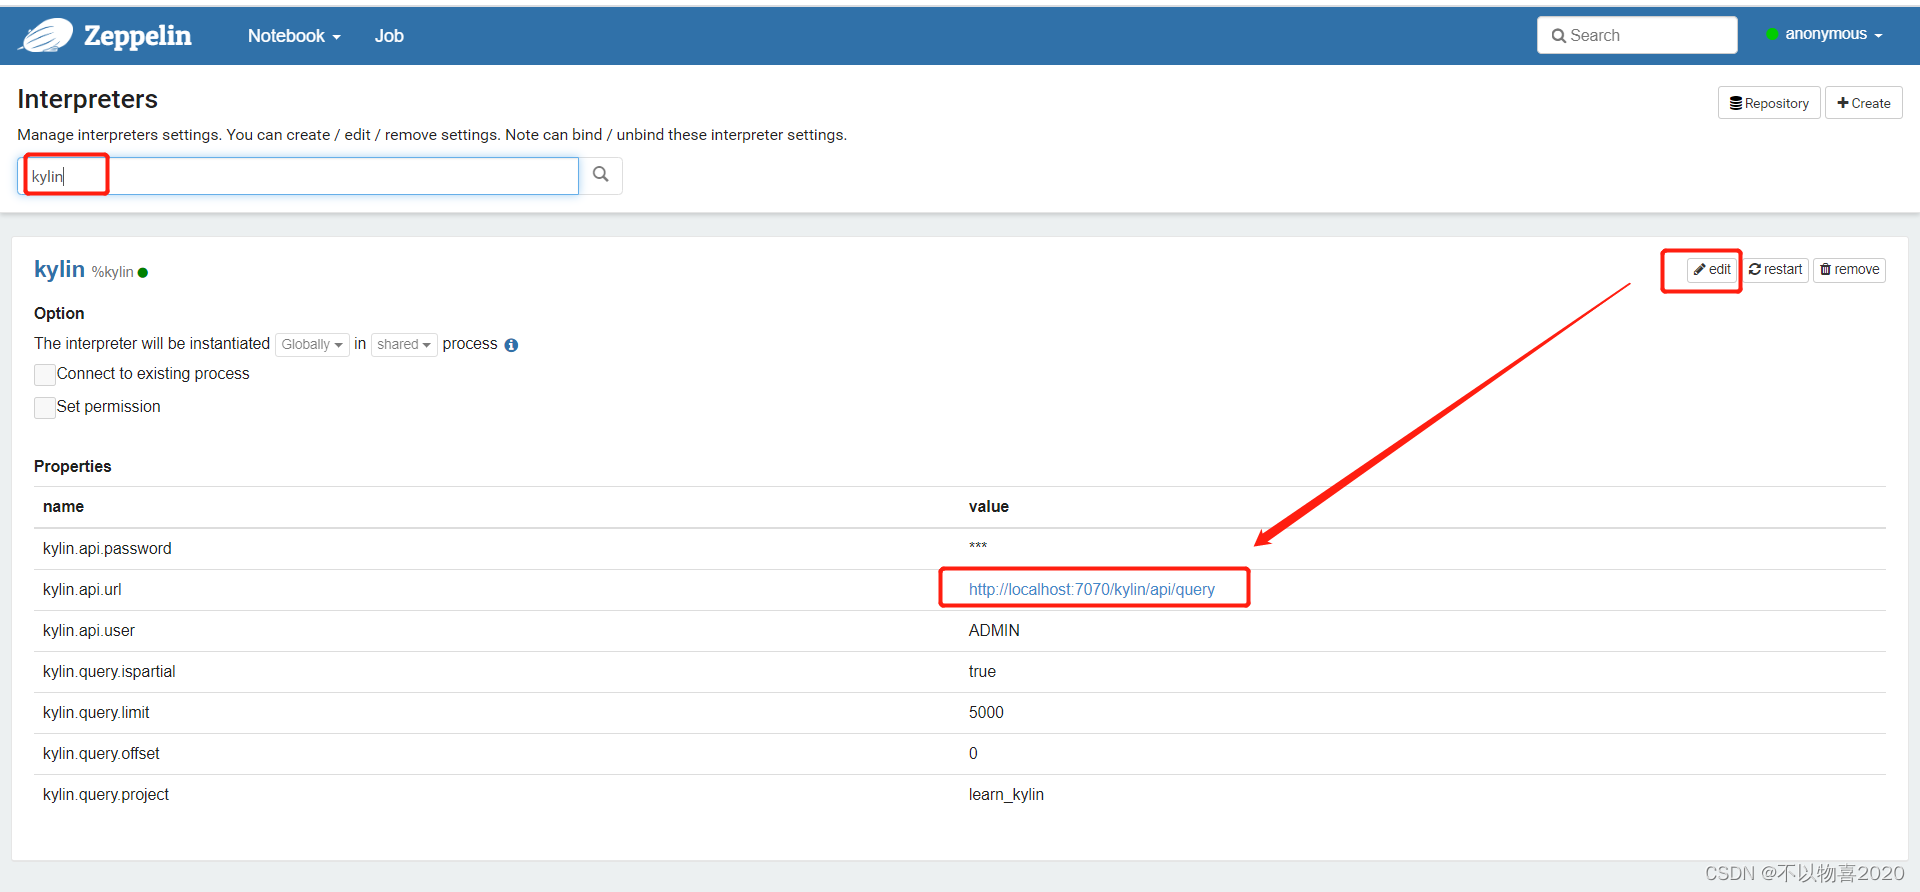This screenshot has height=892, width=1920.
Task: Click the kylin.api.url property name
Action: point(82,590)
